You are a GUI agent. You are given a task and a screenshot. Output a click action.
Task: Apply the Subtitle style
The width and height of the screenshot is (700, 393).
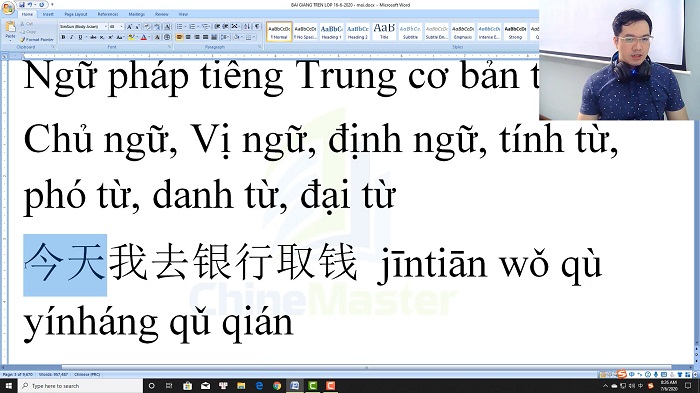pos(410,32)
